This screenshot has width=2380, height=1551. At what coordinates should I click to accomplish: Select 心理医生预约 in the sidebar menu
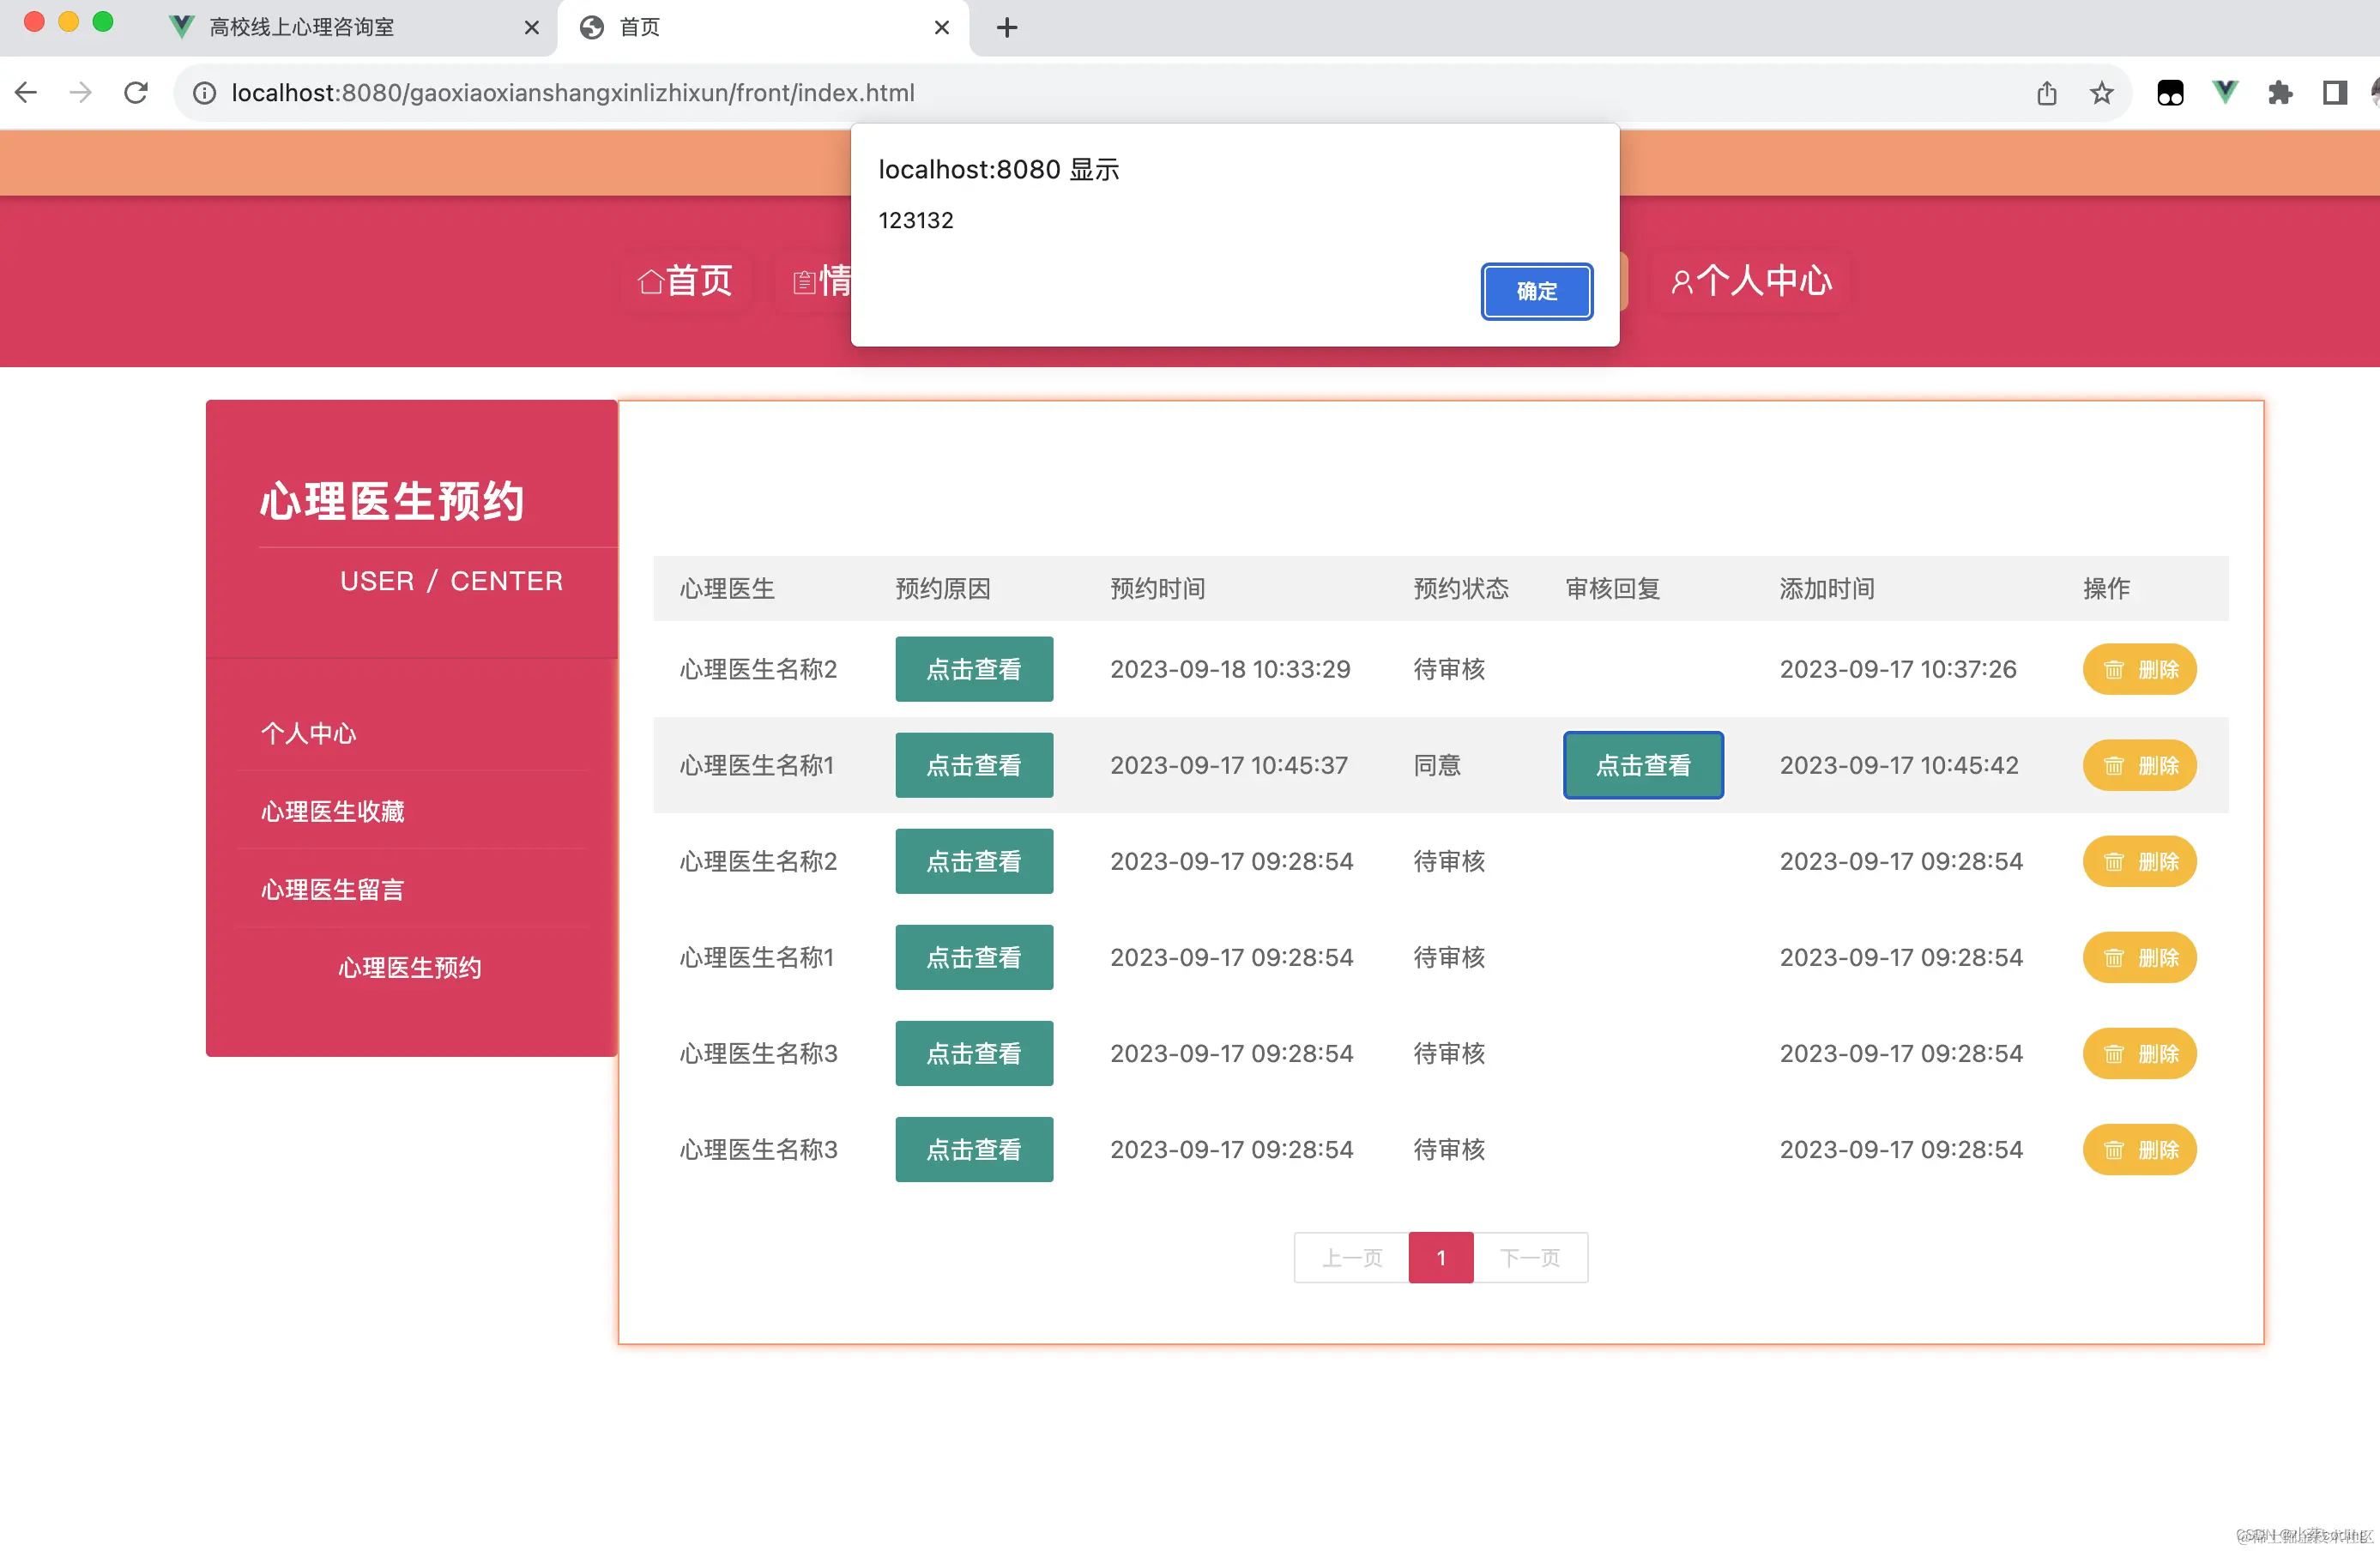pos(409,967)
